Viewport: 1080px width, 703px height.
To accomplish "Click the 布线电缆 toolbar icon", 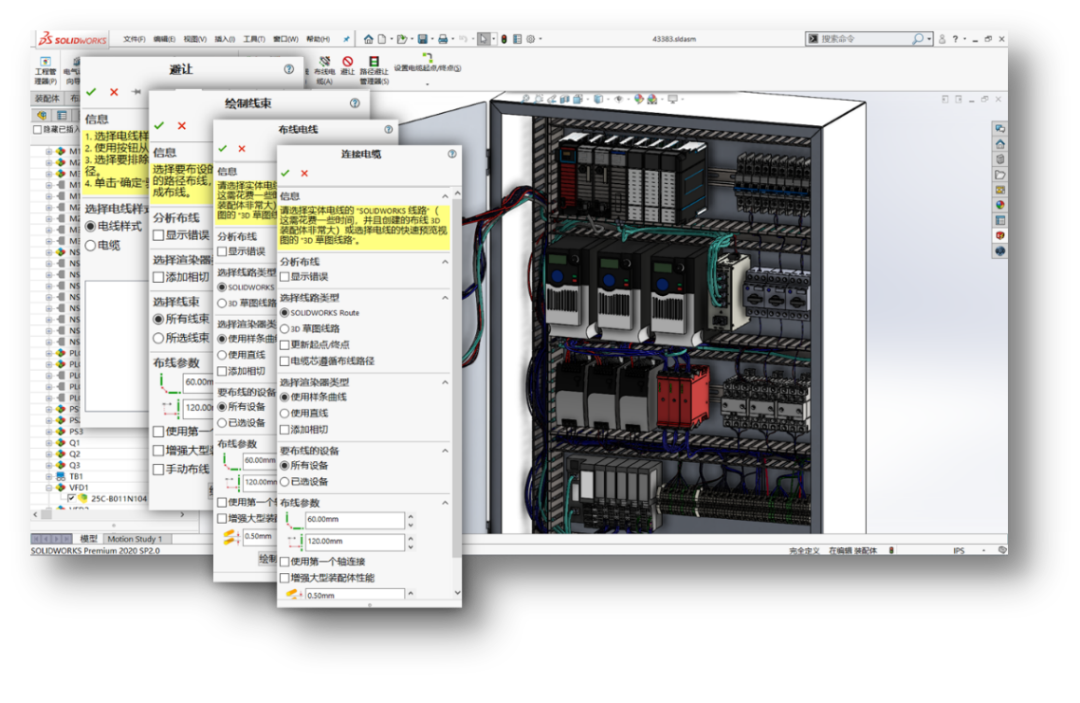I will (324, 70).
